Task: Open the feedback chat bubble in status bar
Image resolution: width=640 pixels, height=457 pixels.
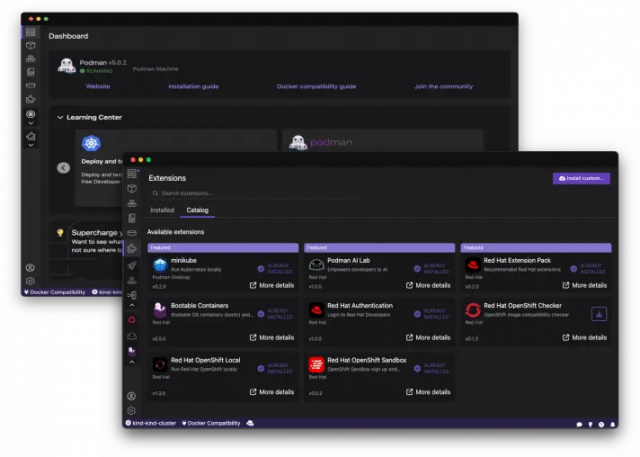Action: click(579, 424)
